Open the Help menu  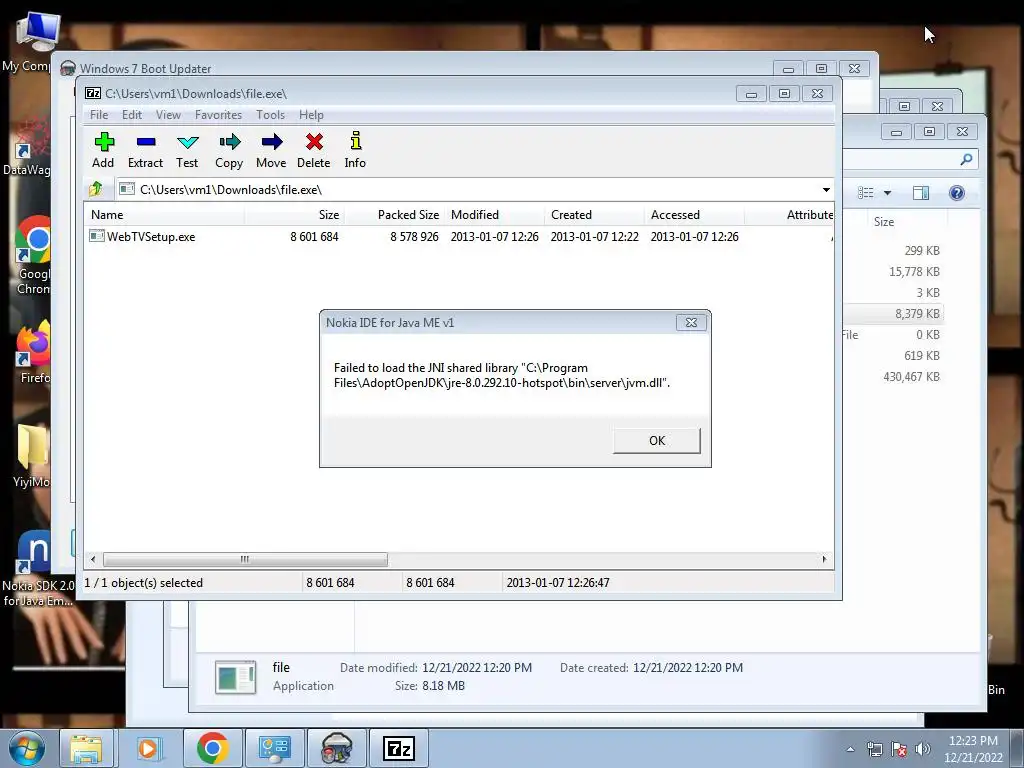[x=312, y=115]
